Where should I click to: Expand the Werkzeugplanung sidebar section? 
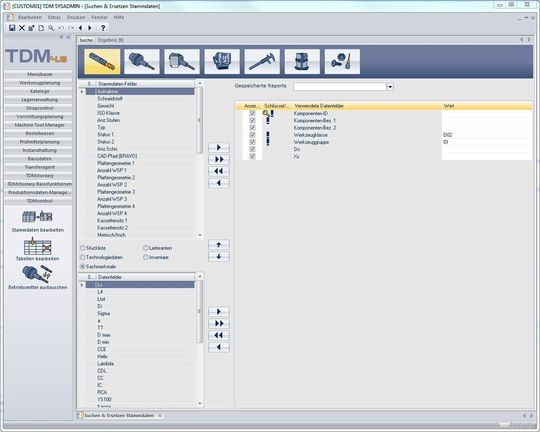pyautogui.click(x=39, y=83)
